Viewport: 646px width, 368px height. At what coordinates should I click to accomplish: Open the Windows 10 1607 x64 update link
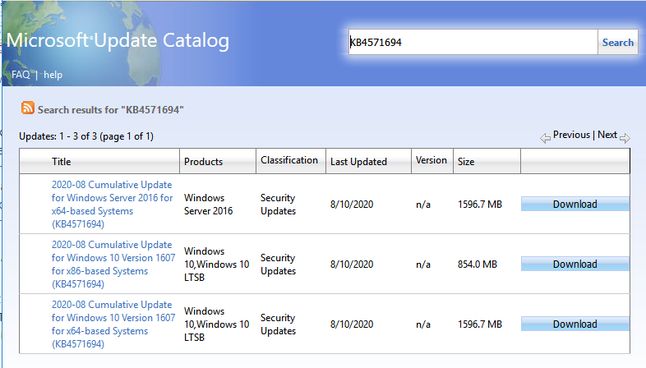point(113,324)
